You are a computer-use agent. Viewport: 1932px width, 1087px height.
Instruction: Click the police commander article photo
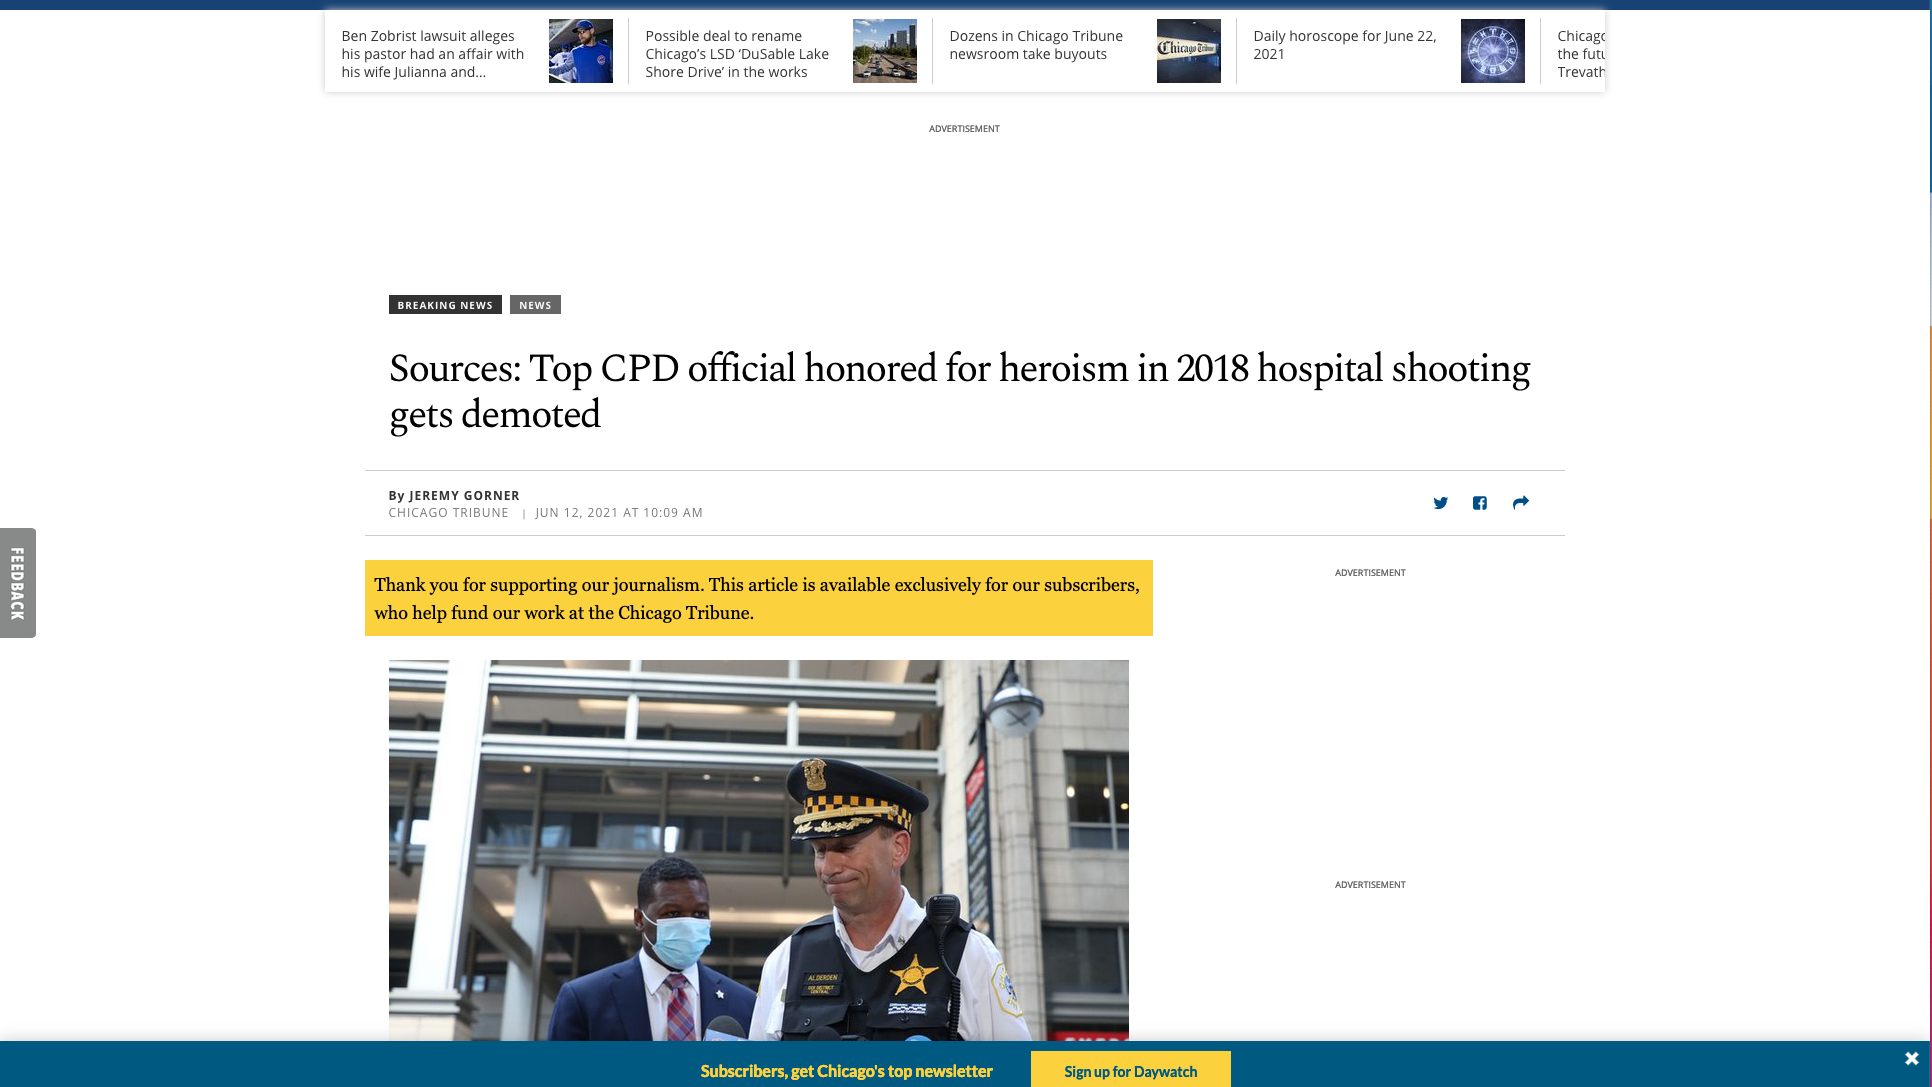point(758,850)
